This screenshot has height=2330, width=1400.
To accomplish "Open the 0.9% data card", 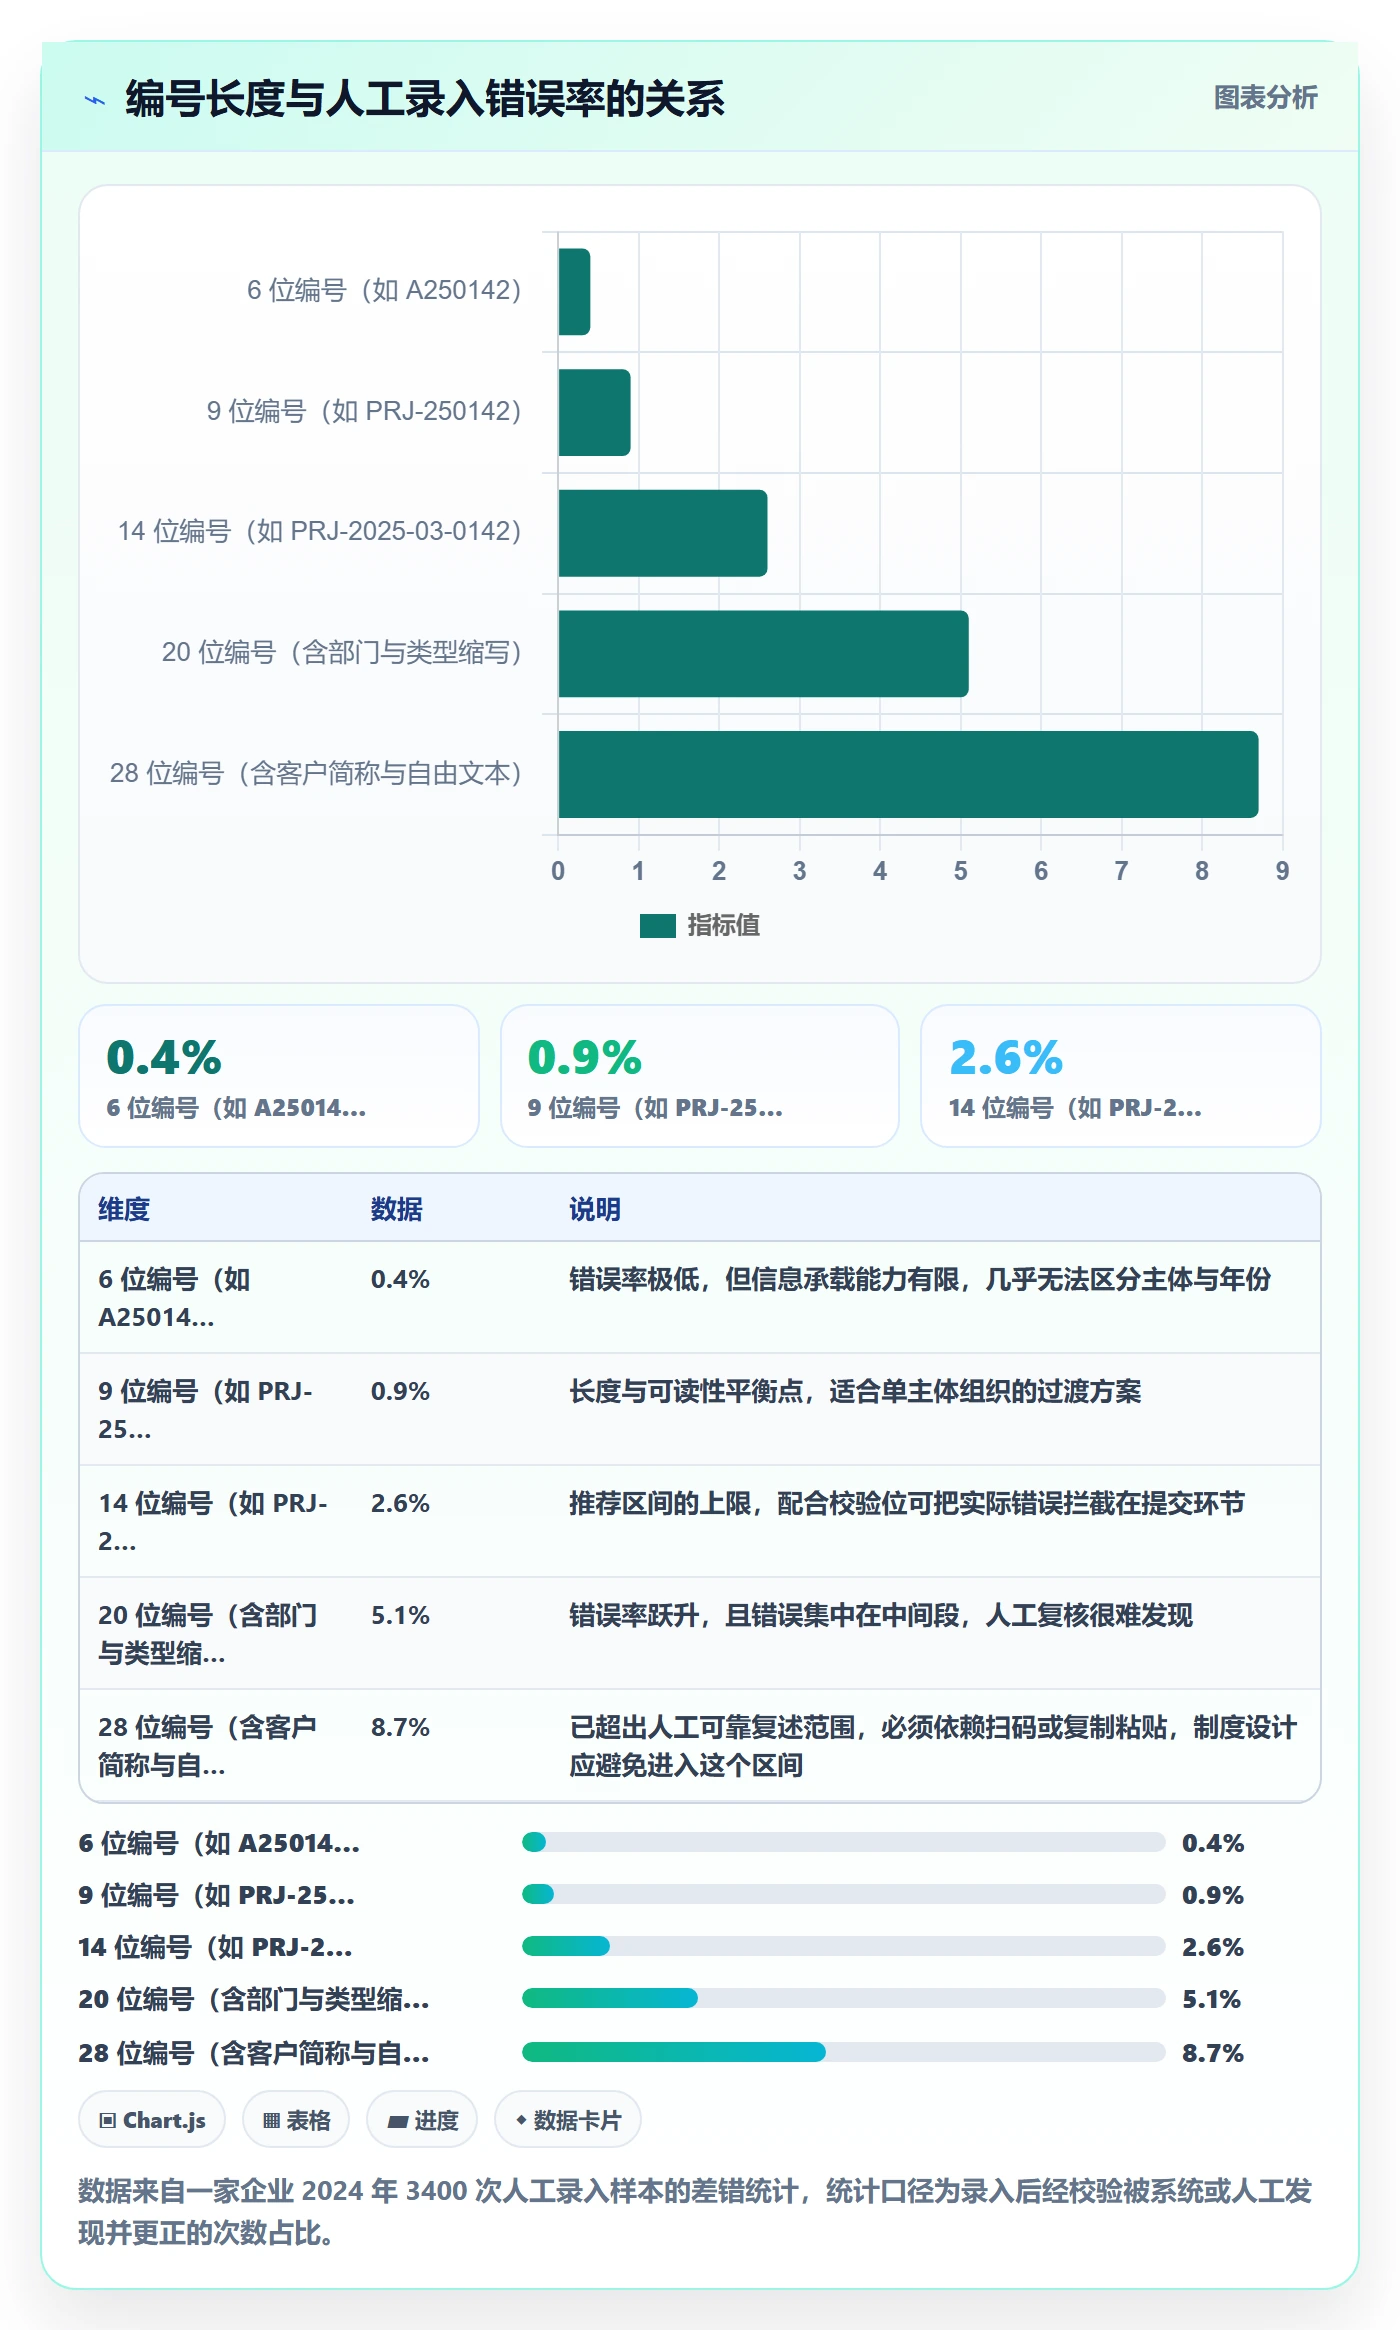I will point(700,1076).
